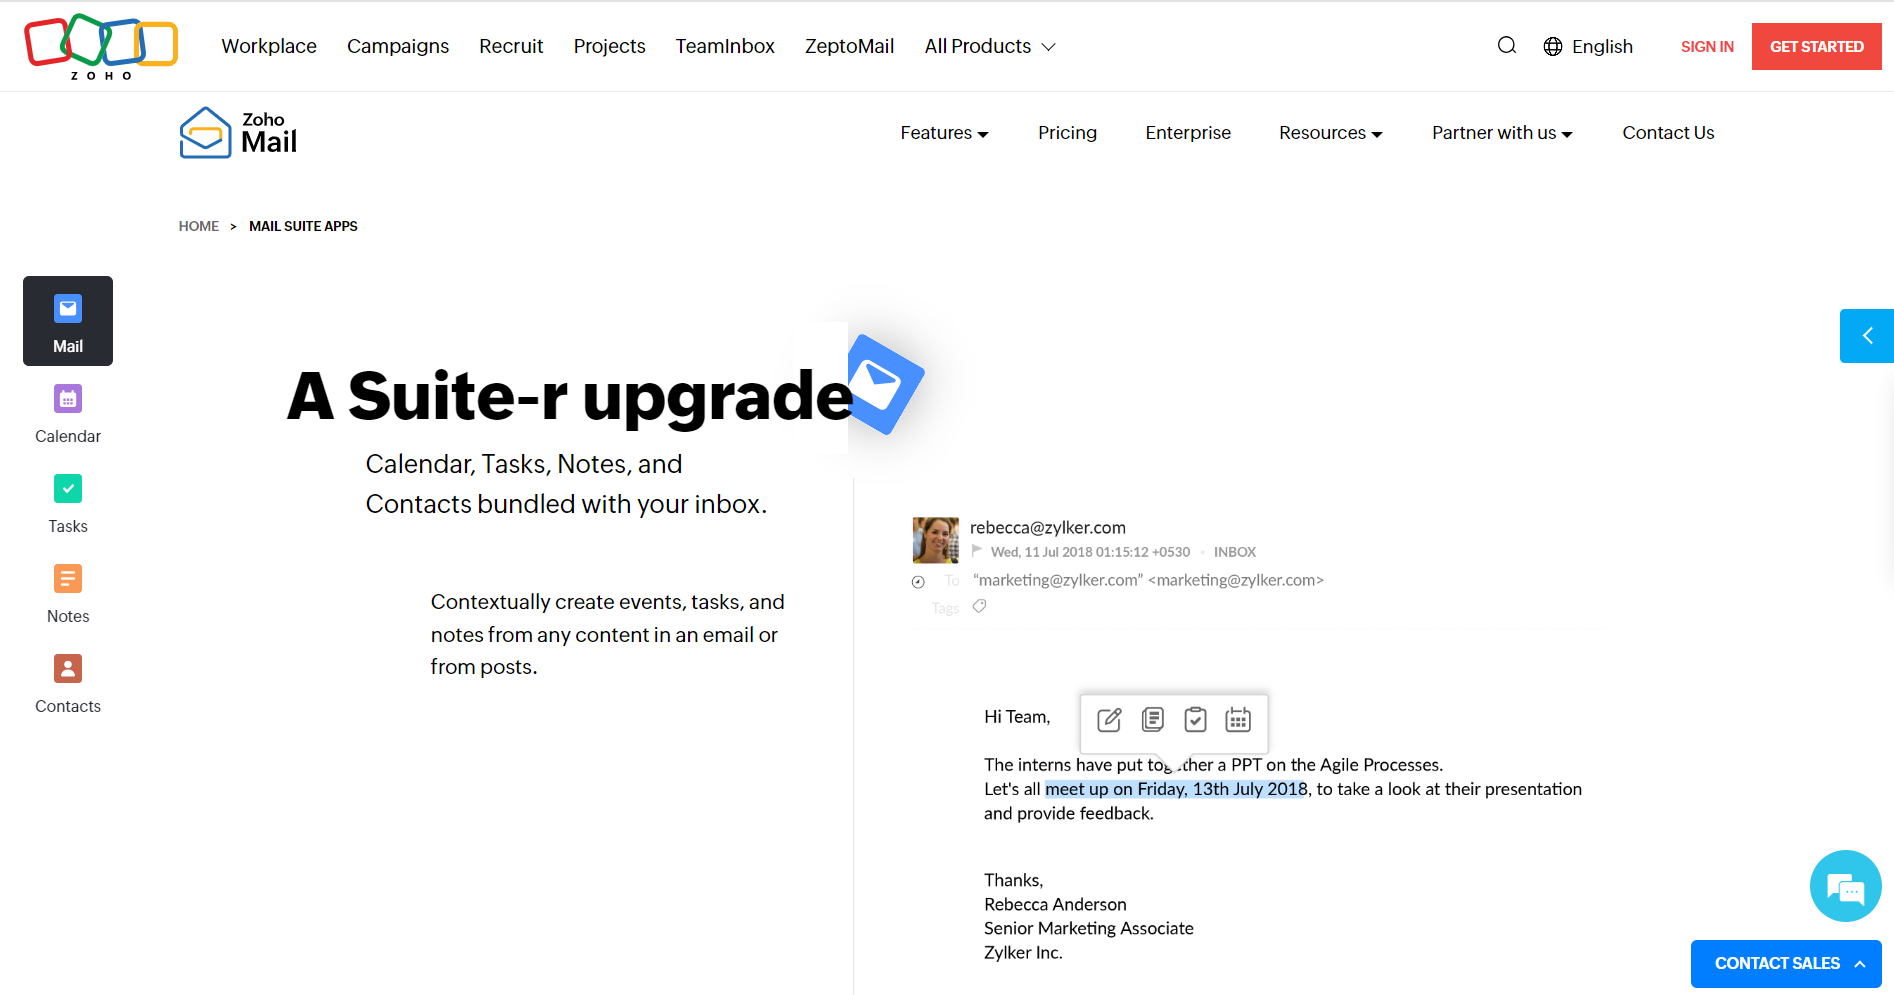1894x995 pixels.
Task: Click the flag icon beside email date
Action: (977, 551)
